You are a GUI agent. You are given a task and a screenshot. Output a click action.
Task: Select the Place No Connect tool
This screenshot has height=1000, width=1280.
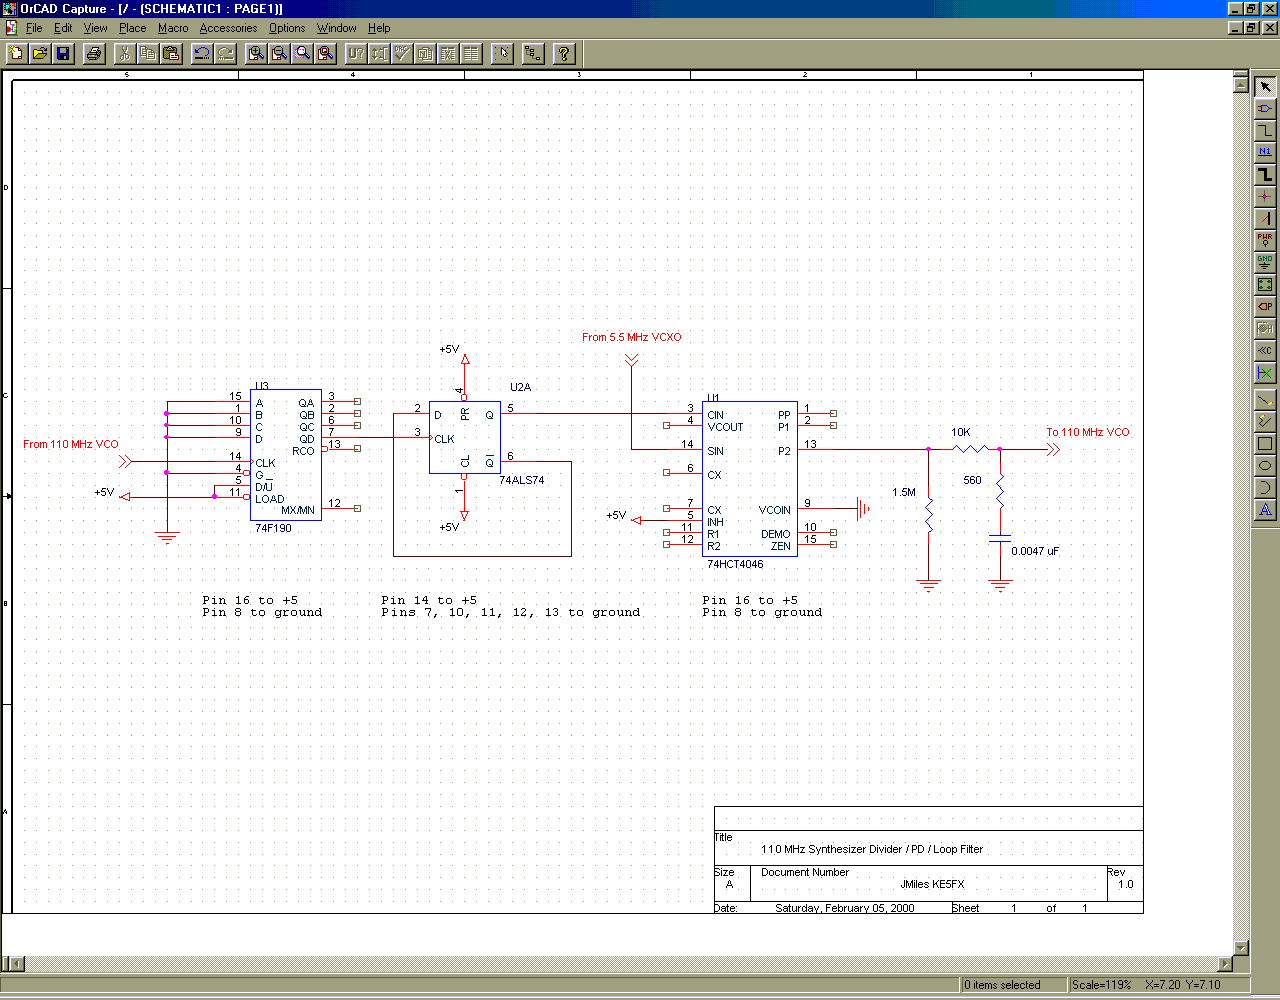(1265, 372)
